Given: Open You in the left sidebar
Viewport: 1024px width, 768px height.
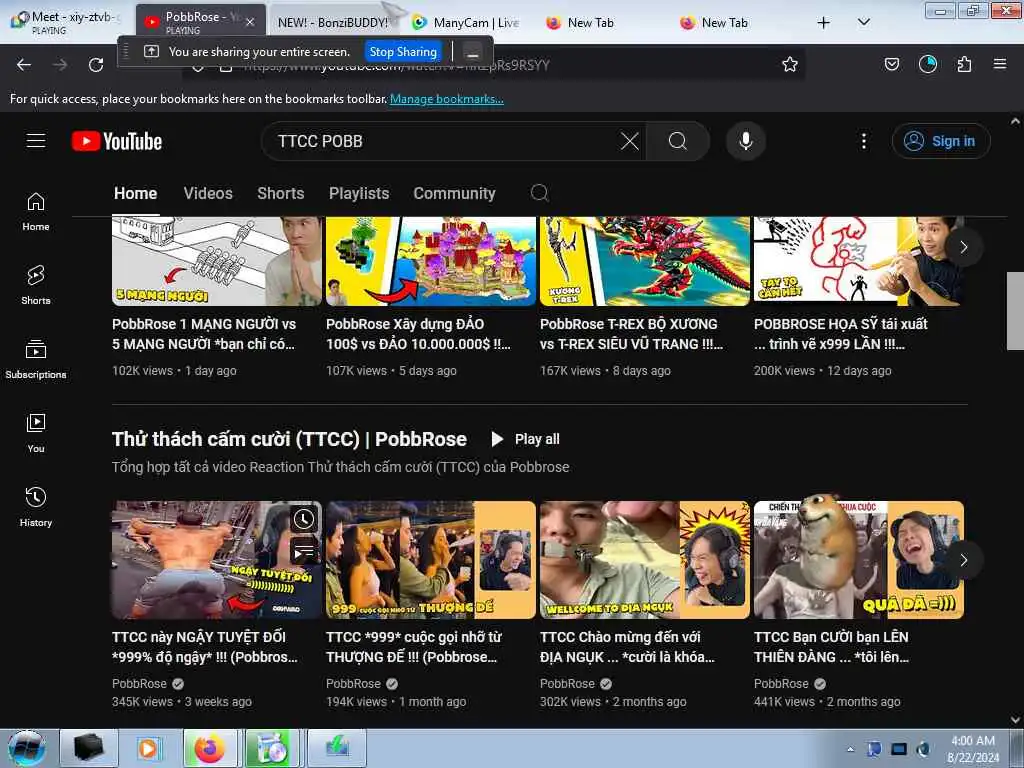Looking at the screenshot, I should tap(36, 433).
